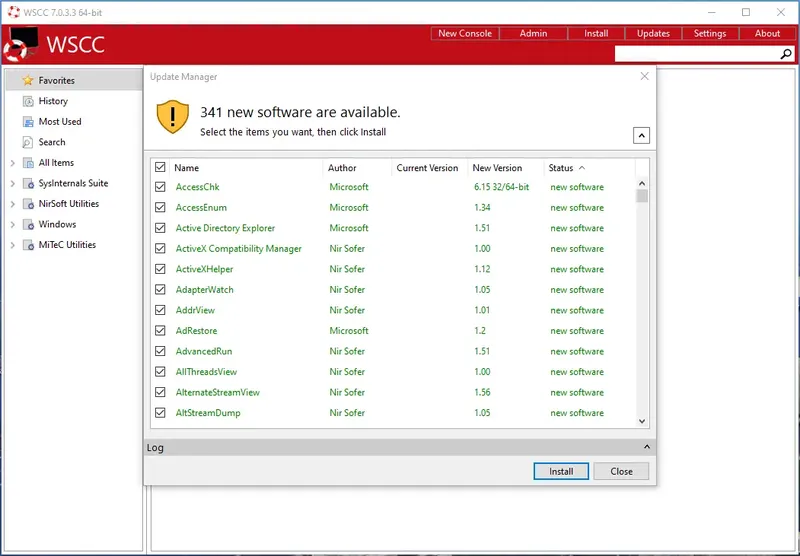Image resolution: width=800 pixels, height=556 pixels.
Task: Uncheck the AltStreamDump checkbox
Action: point(160,413)
